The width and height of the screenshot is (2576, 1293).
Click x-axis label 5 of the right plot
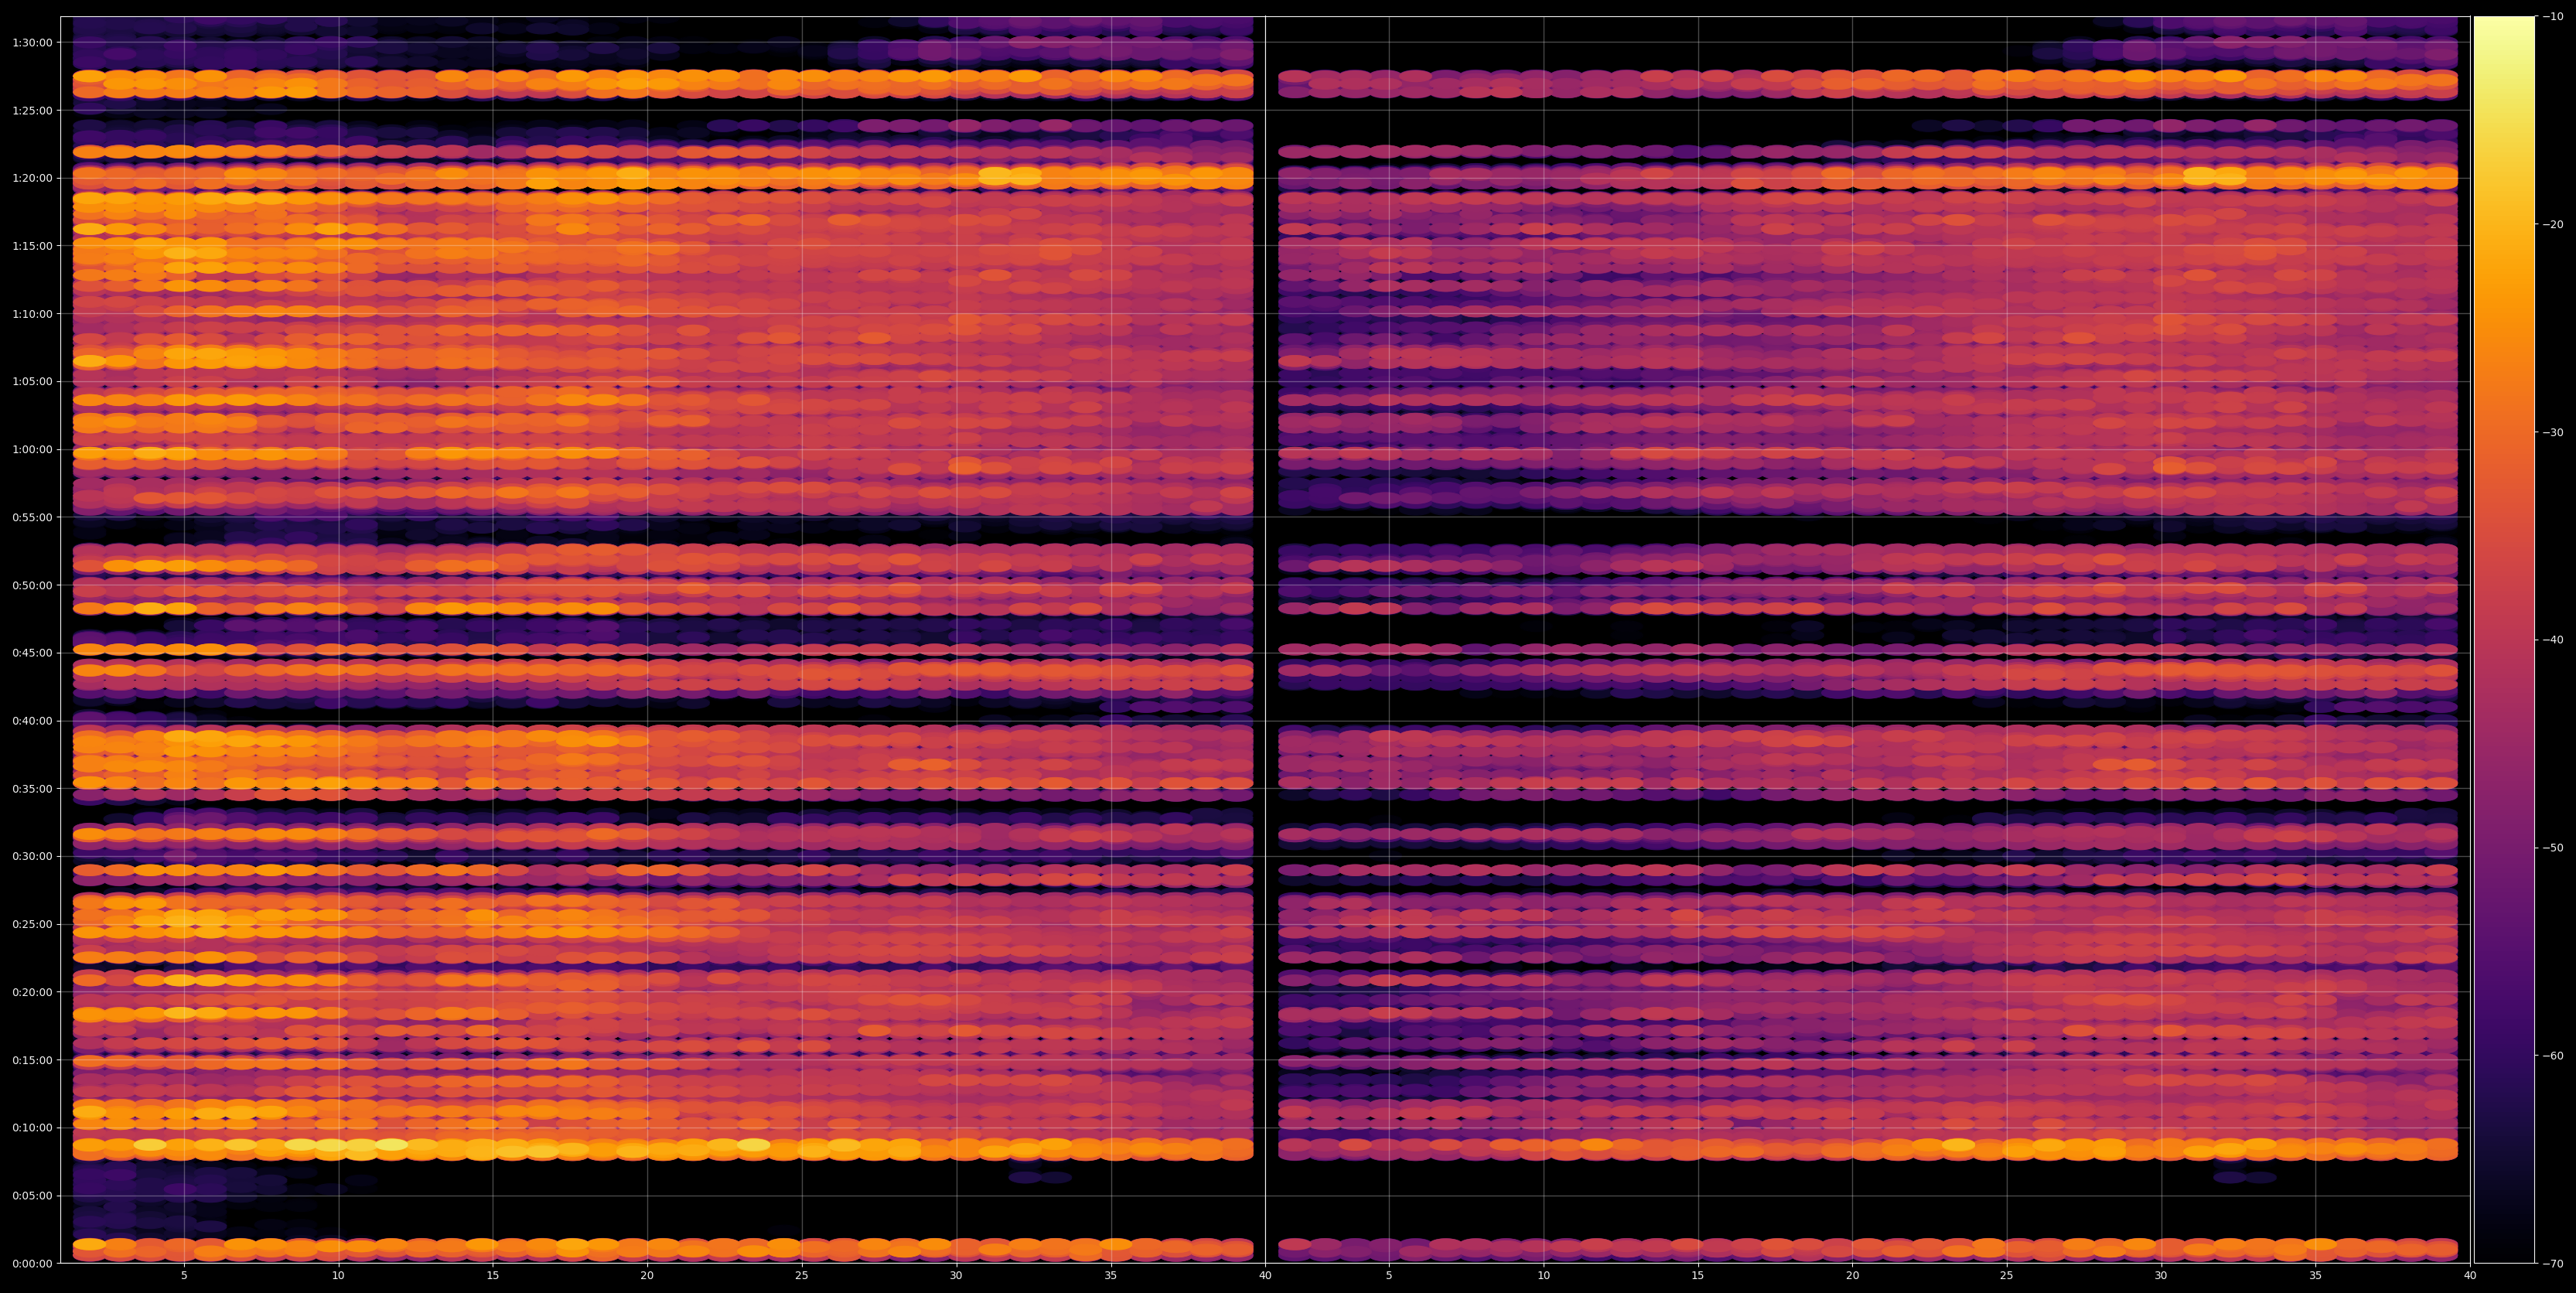[x=1389, y=1276]
